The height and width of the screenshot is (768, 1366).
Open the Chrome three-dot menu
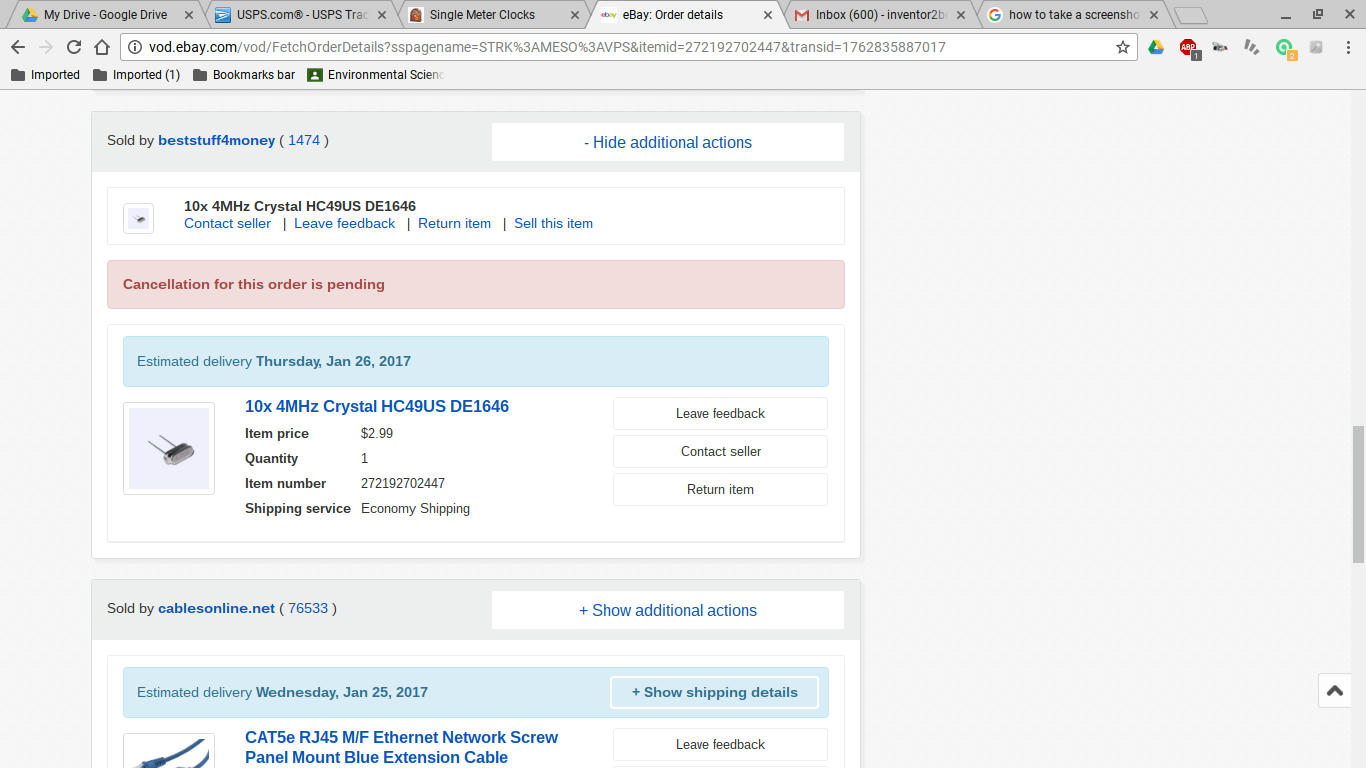click(x=1348, y=47)
